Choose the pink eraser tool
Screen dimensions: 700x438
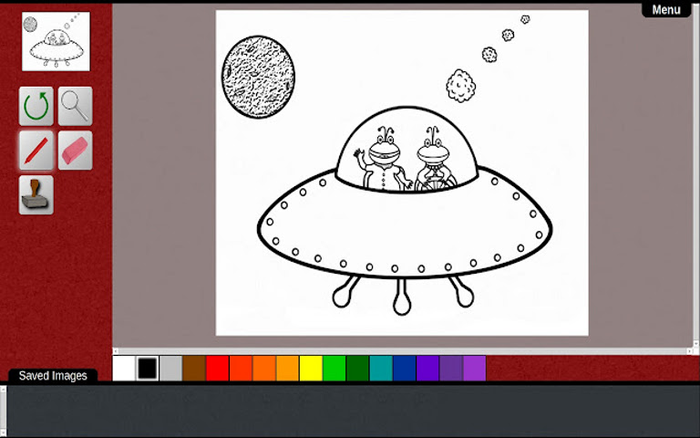tap(75, 150)
